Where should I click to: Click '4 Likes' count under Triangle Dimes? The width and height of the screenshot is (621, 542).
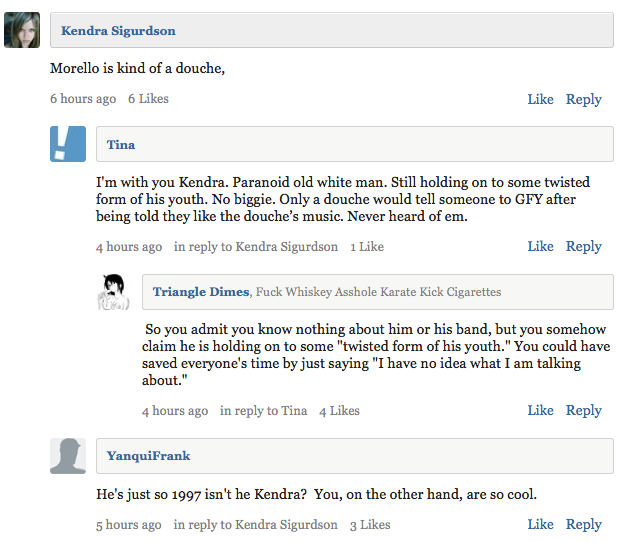339,411
